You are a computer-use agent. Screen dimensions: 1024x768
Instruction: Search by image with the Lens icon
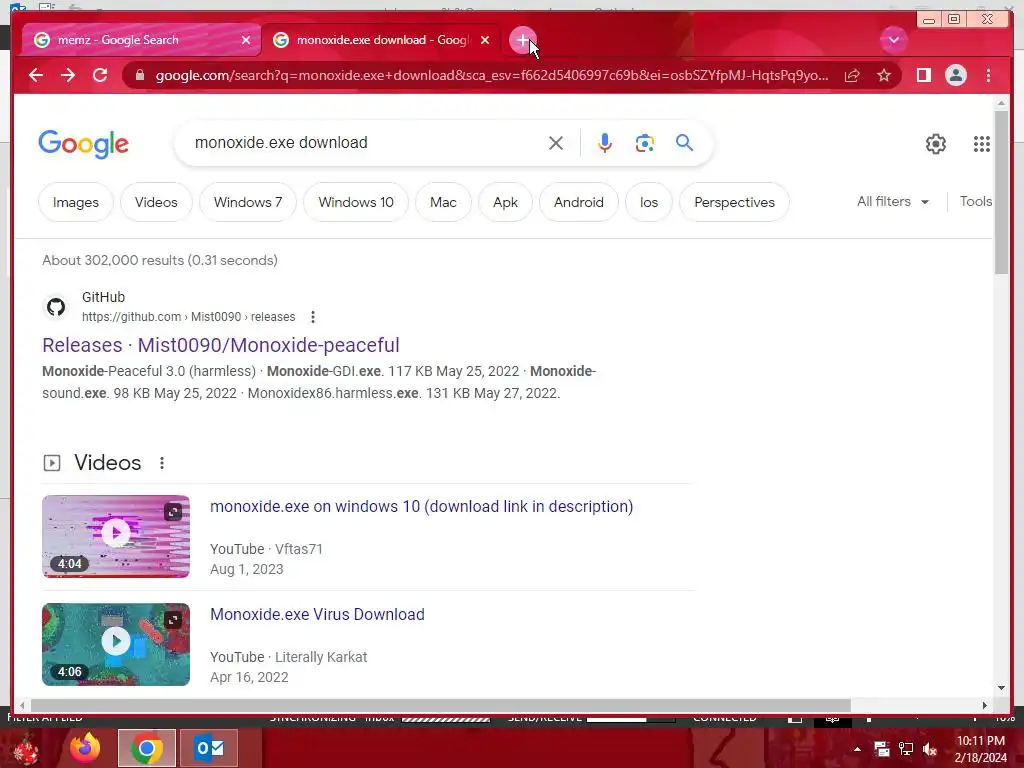pos(645,143)
